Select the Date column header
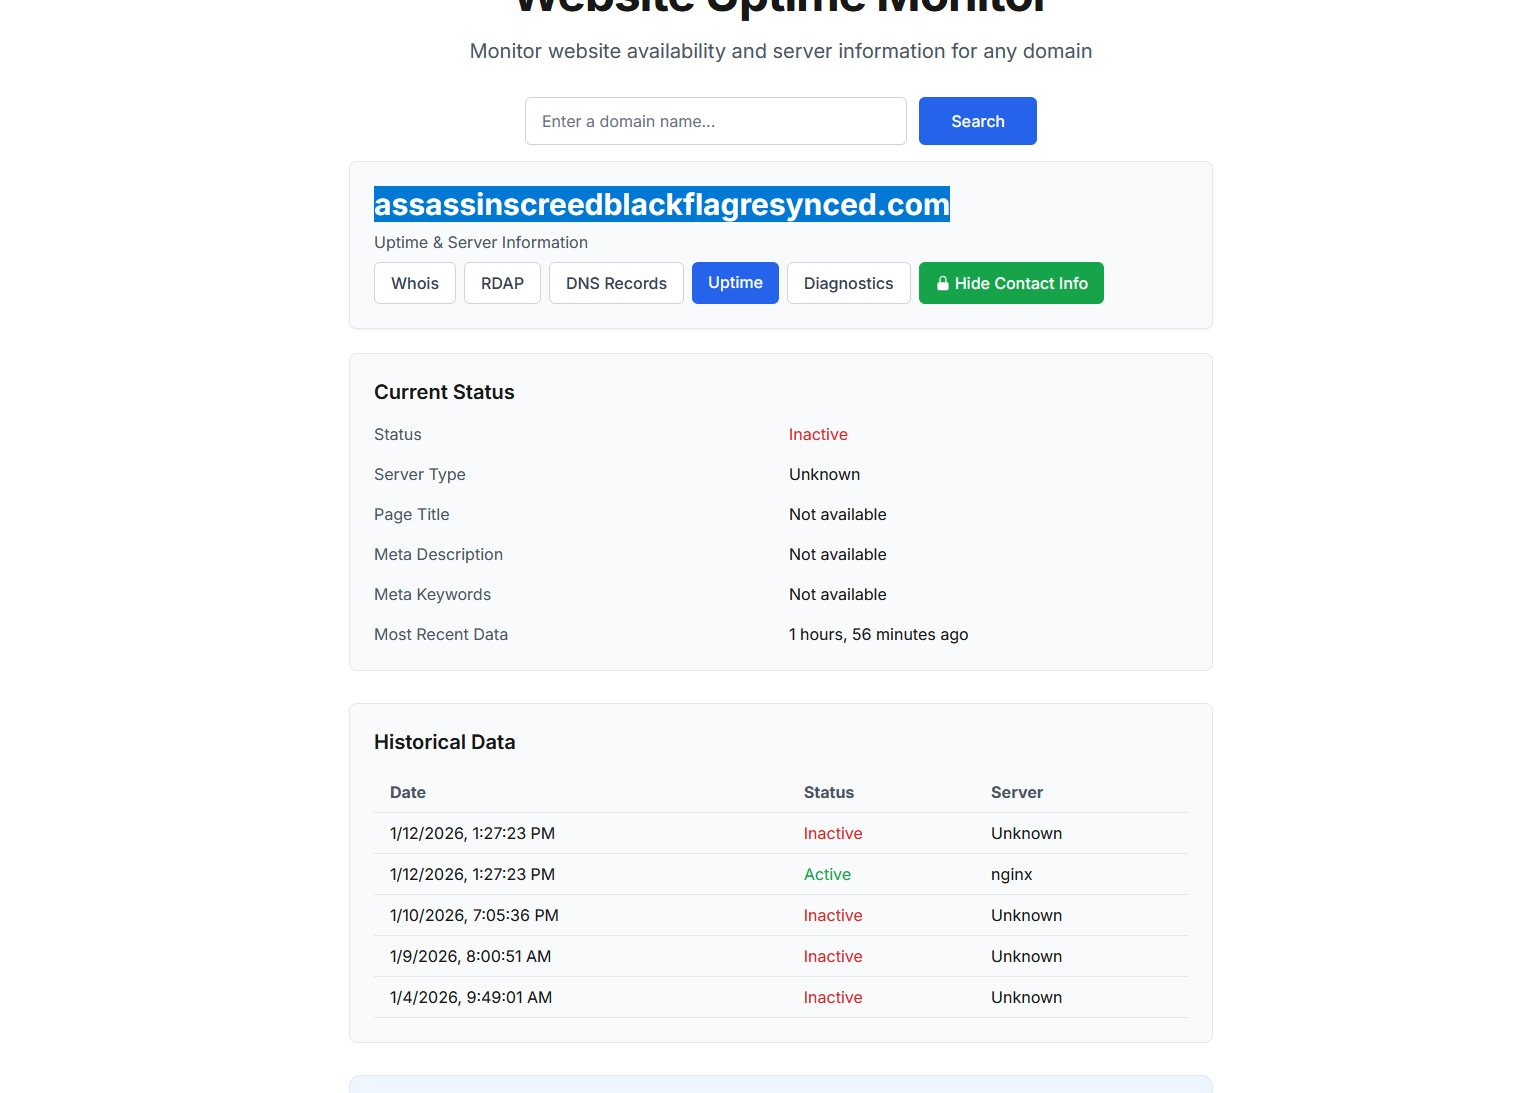 pos(408,793)
